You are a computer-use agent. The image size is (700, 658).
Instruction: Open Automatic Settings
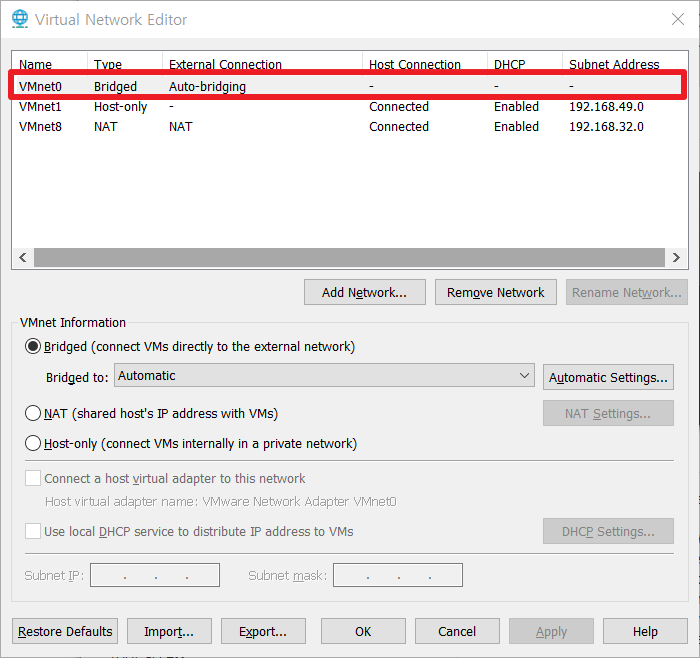point(608,378)
